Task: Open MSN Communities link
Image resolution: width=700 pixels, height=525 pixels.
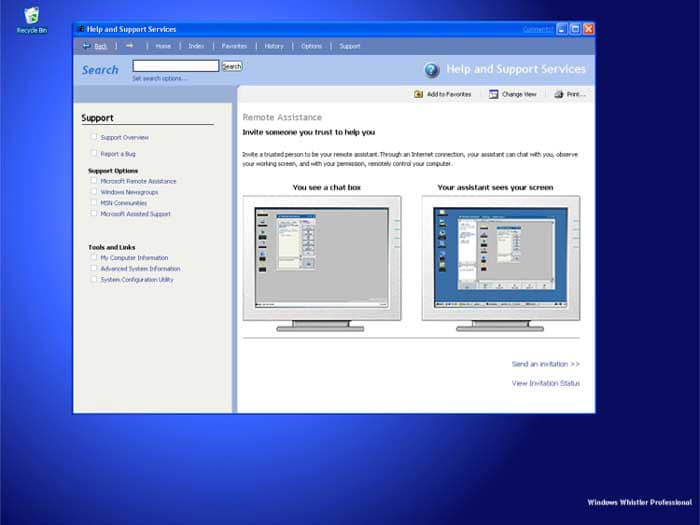Action: [x=124, y=203]
